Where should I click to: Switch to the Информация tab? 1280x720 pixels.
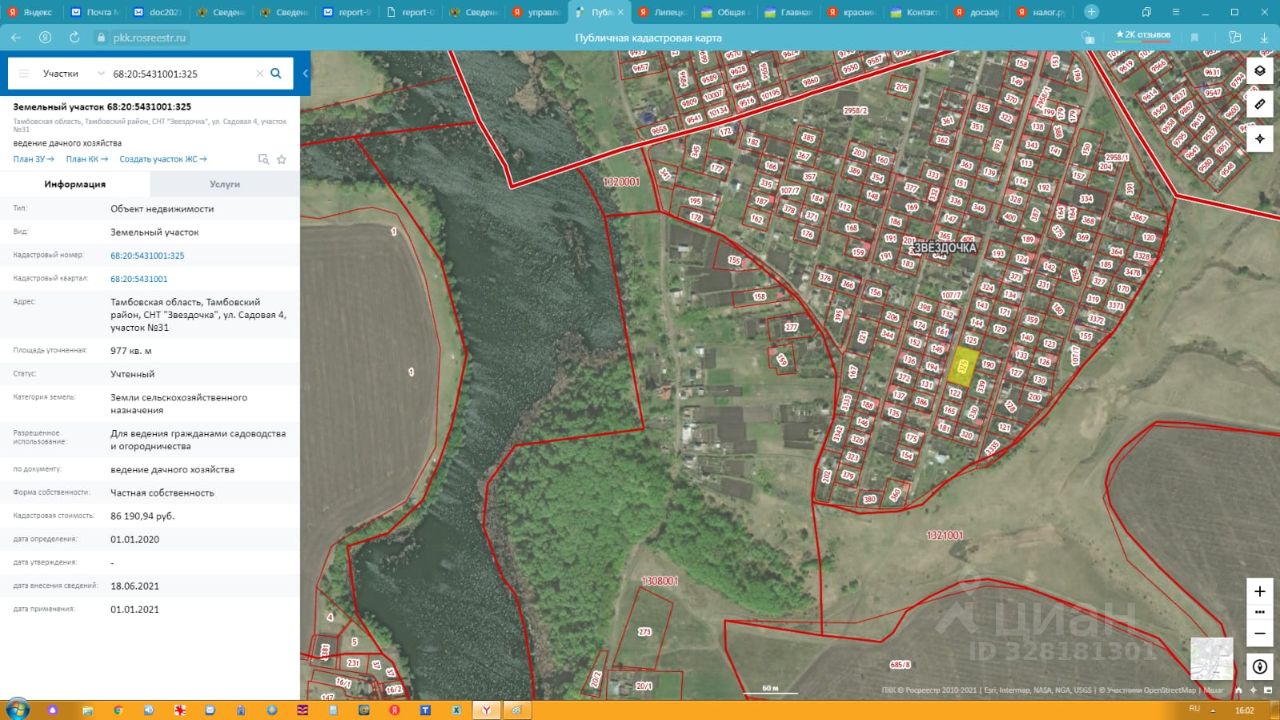[x=75, y=184]
